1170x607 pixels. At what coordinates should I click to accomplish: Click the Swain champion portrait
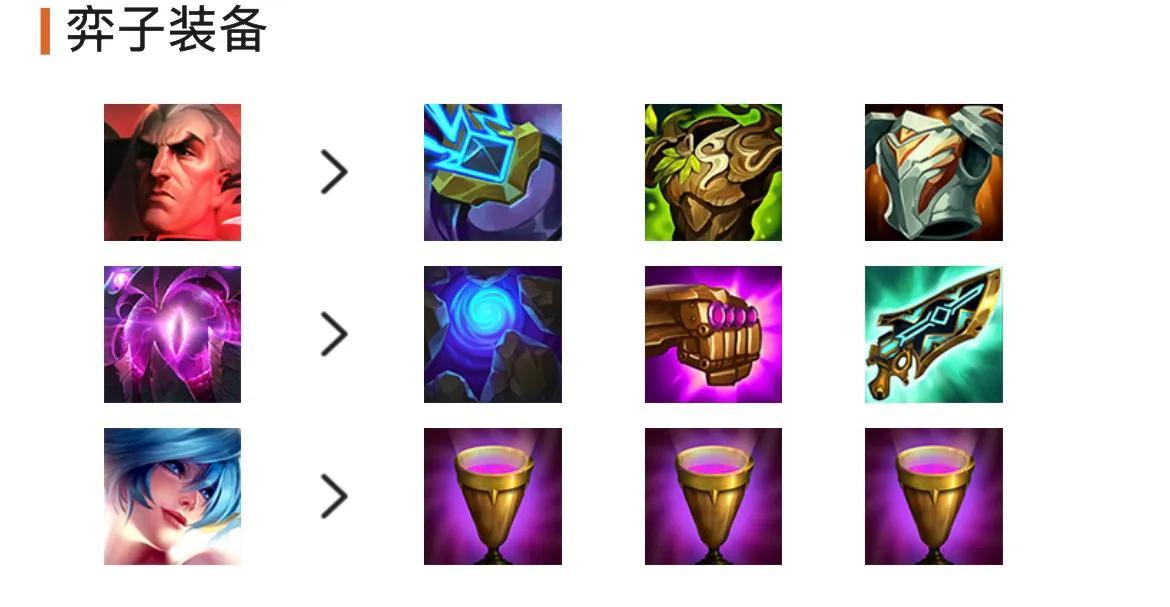coord(172,172)
